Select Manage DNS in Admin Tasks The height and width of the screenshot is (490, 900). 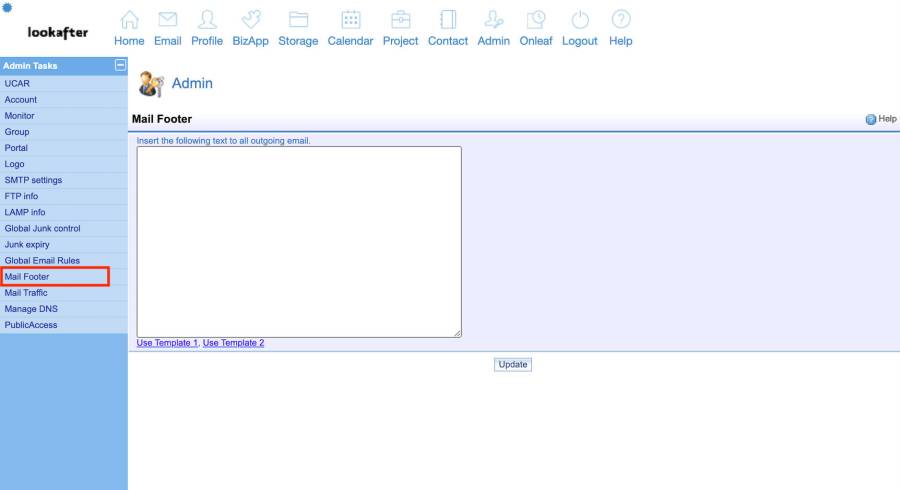point(31,309)
